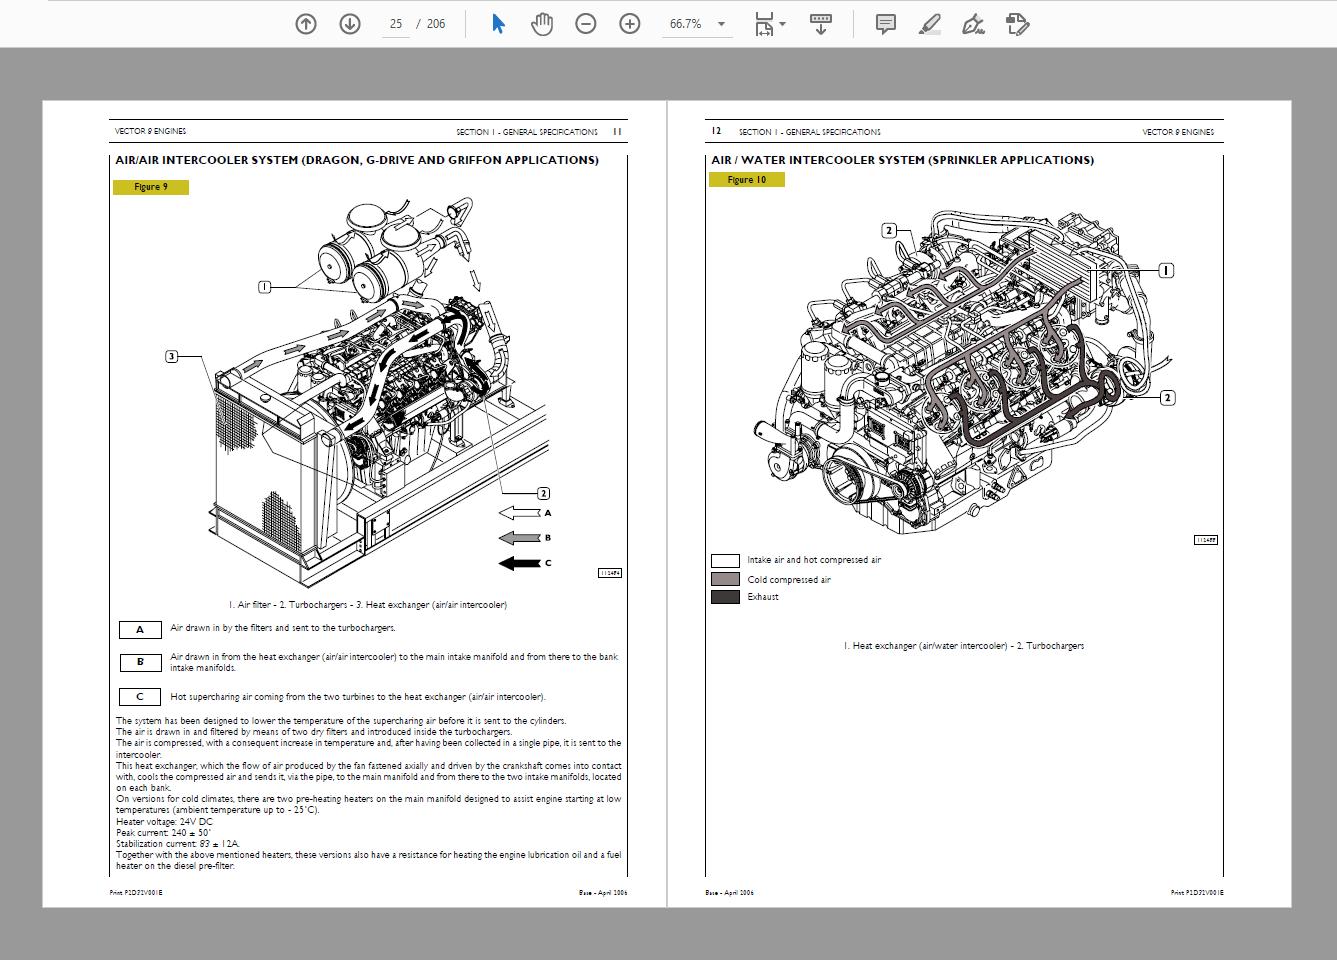Click the page number input field
1337x960 pixels.
[396, 23]
